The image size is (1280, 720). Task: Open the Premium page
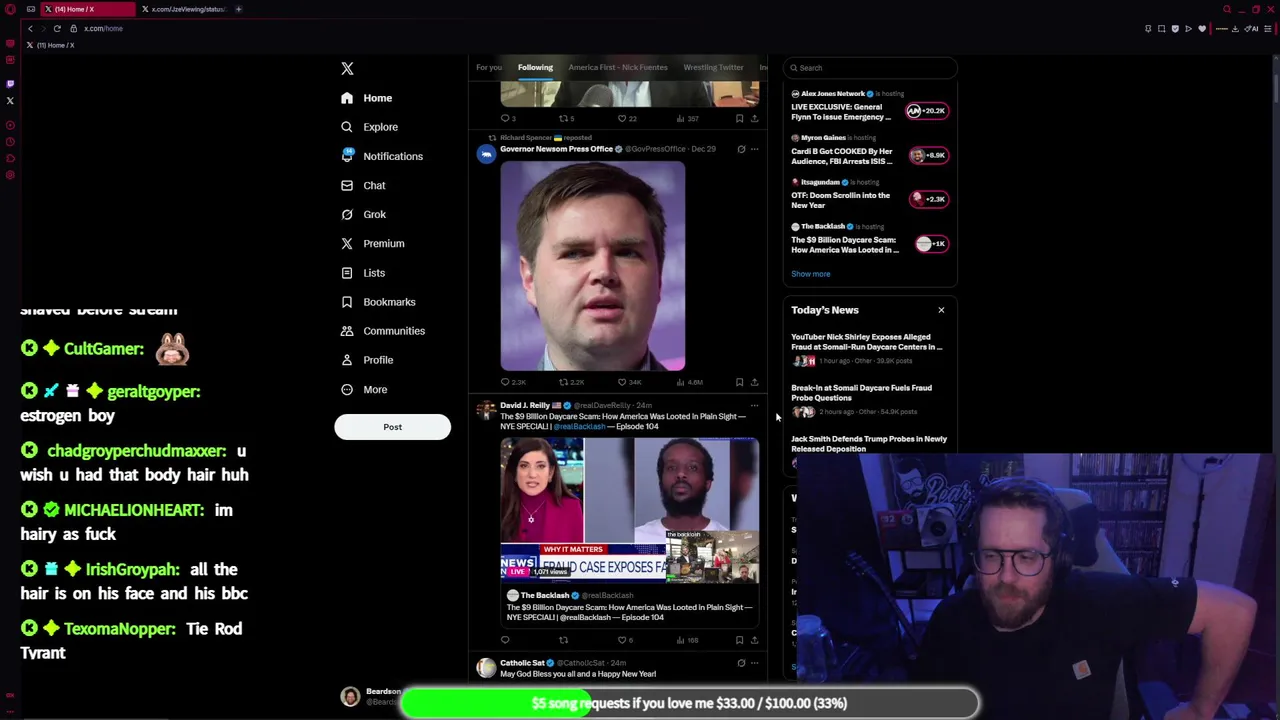point(372,243)
